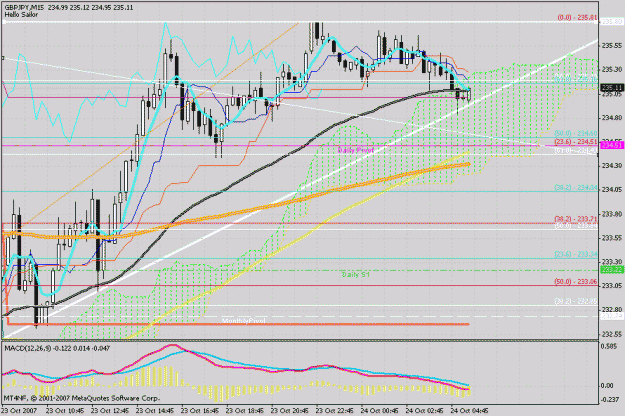
Task: Click the 235.55 price axis value
Action: 612,46
